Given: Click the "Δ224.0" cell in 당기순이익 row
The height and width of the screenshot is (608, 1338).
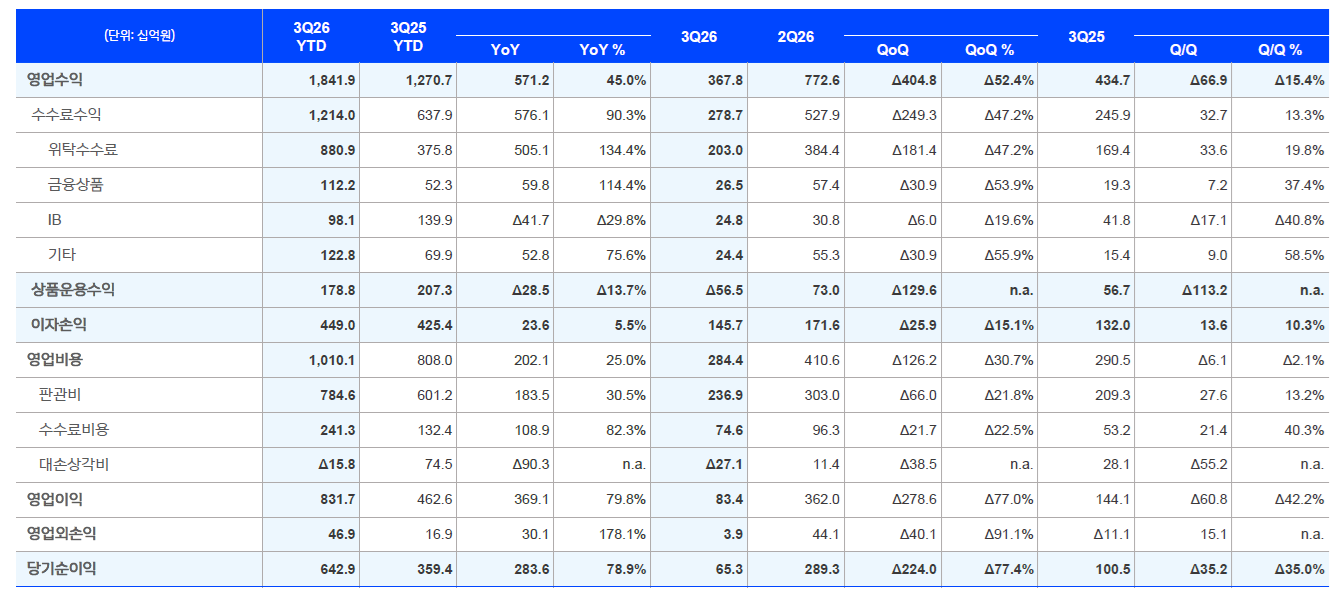Looking at the screenshot, I should point(915,569).
